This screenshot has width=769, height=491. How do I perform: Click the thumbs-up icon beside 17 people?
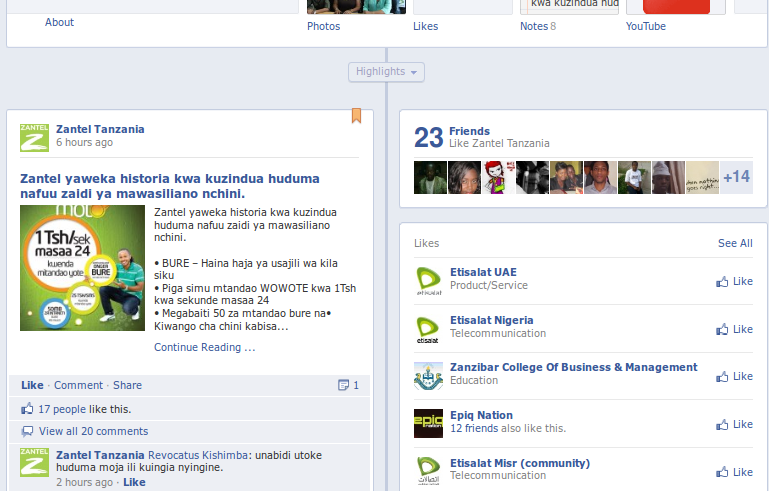click(x=27, y=409)
